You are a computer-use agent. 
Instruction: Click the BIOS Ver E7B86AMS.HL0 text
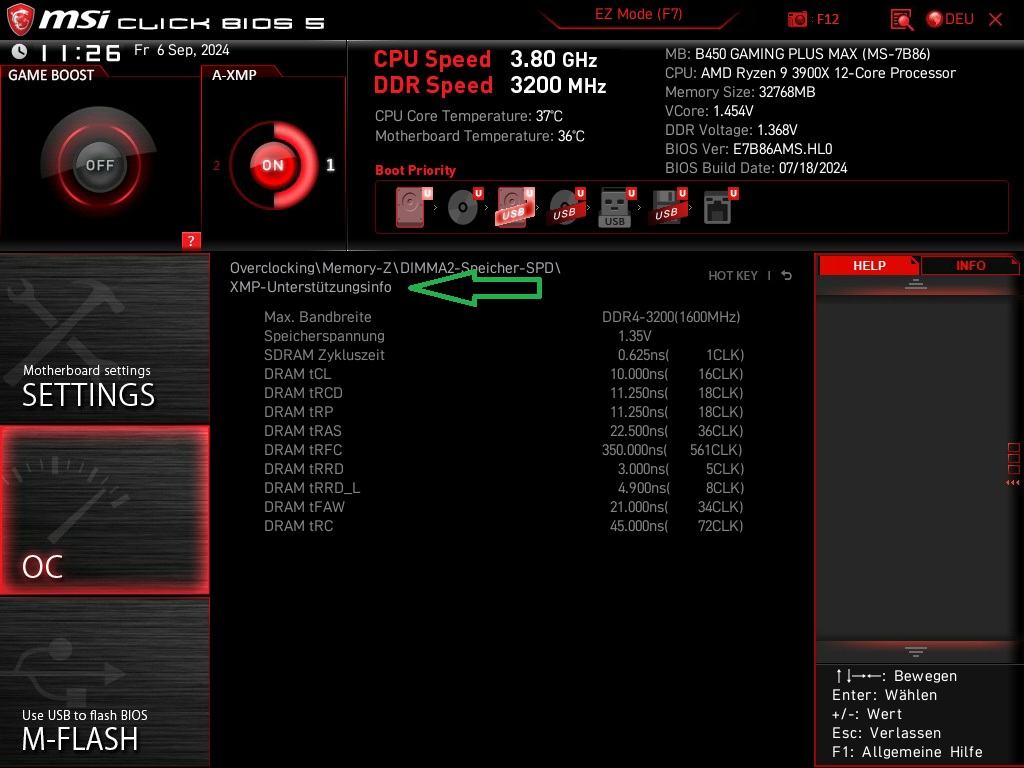[x=748, y=149]
